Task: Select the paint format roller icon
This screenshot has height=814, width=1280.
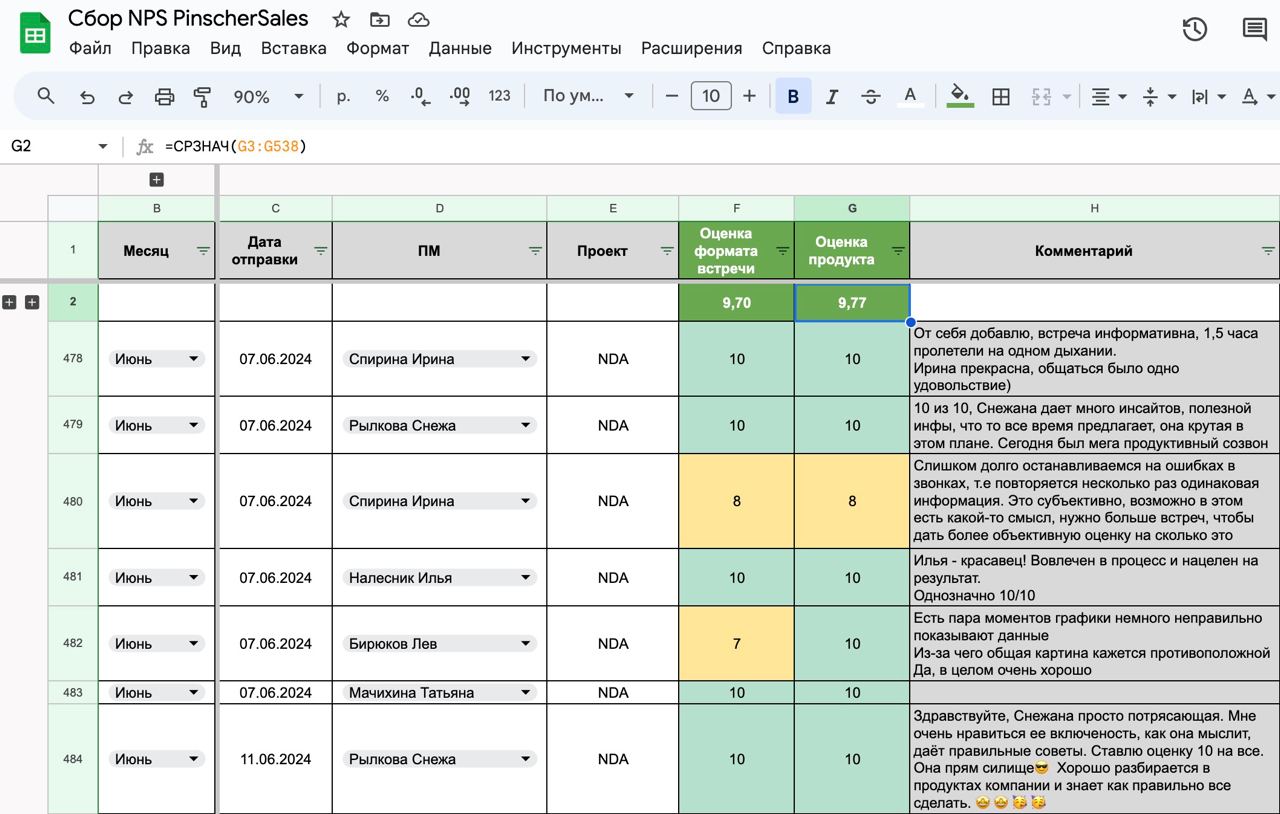Action: (x=202, y=97)
